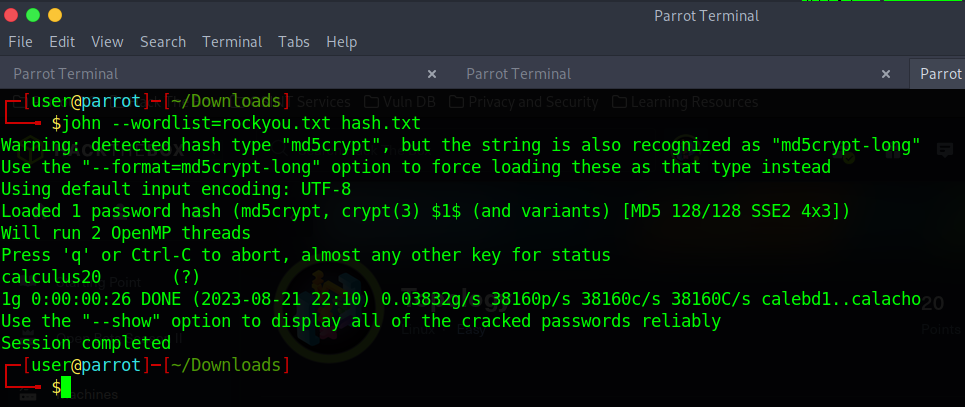
Task: Open the Edit menu
Action: coord(62,42)
